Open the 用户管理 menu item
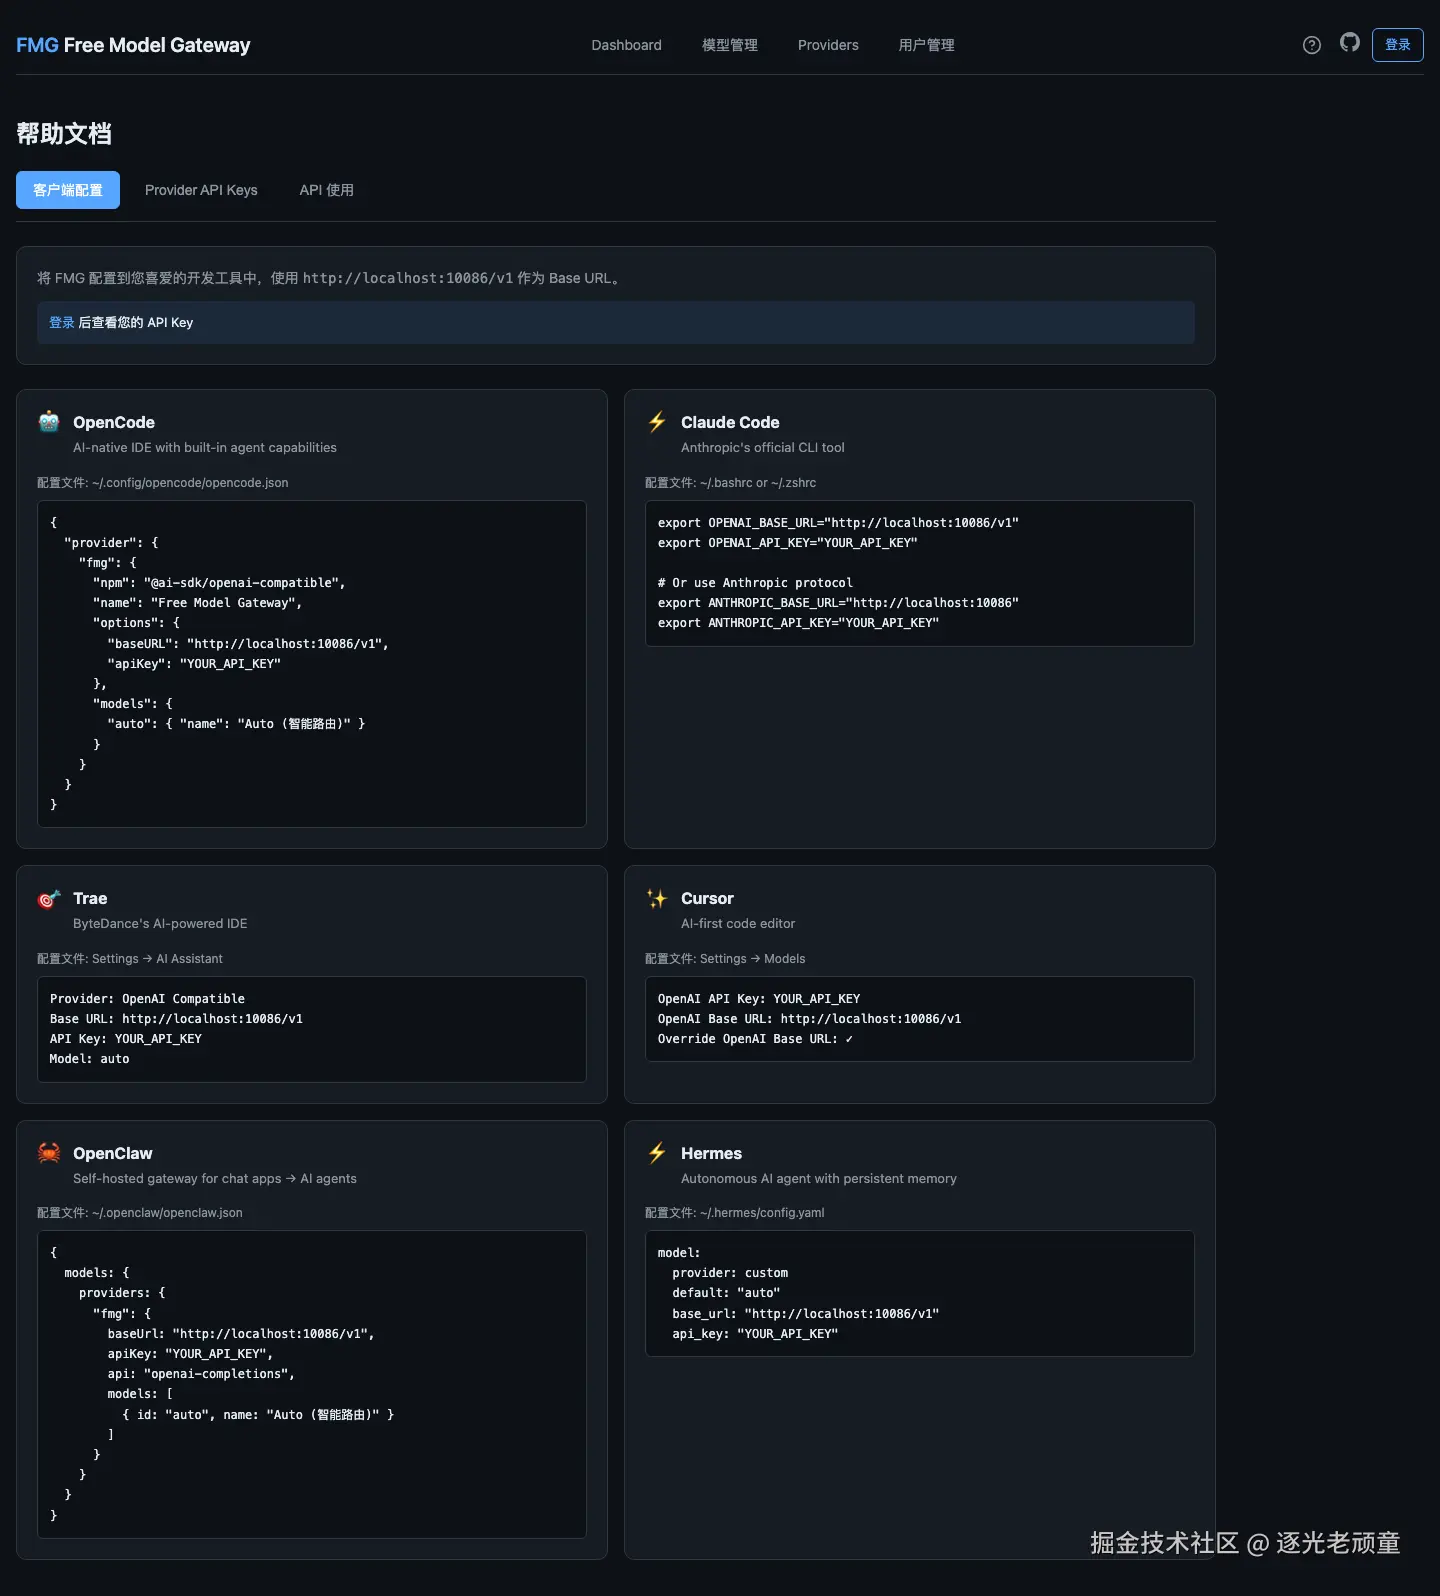1440x1596 pixels. pyautogui.click(x=926, y=45)
